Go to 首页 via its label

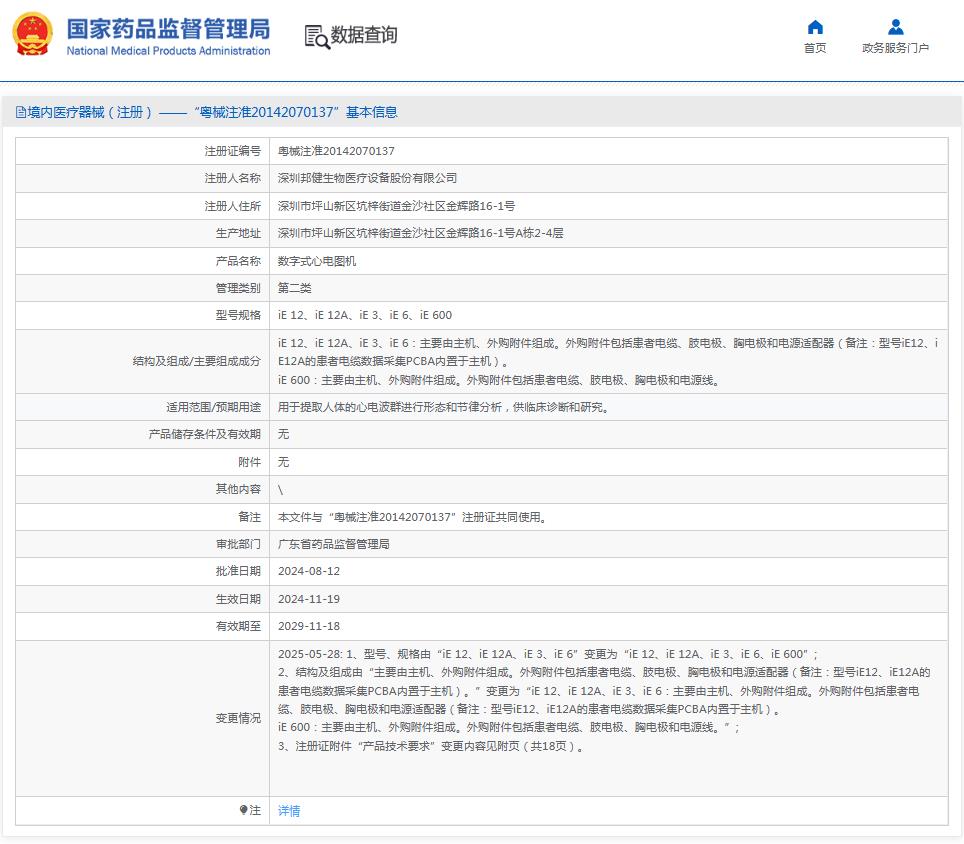coord(814,45)
